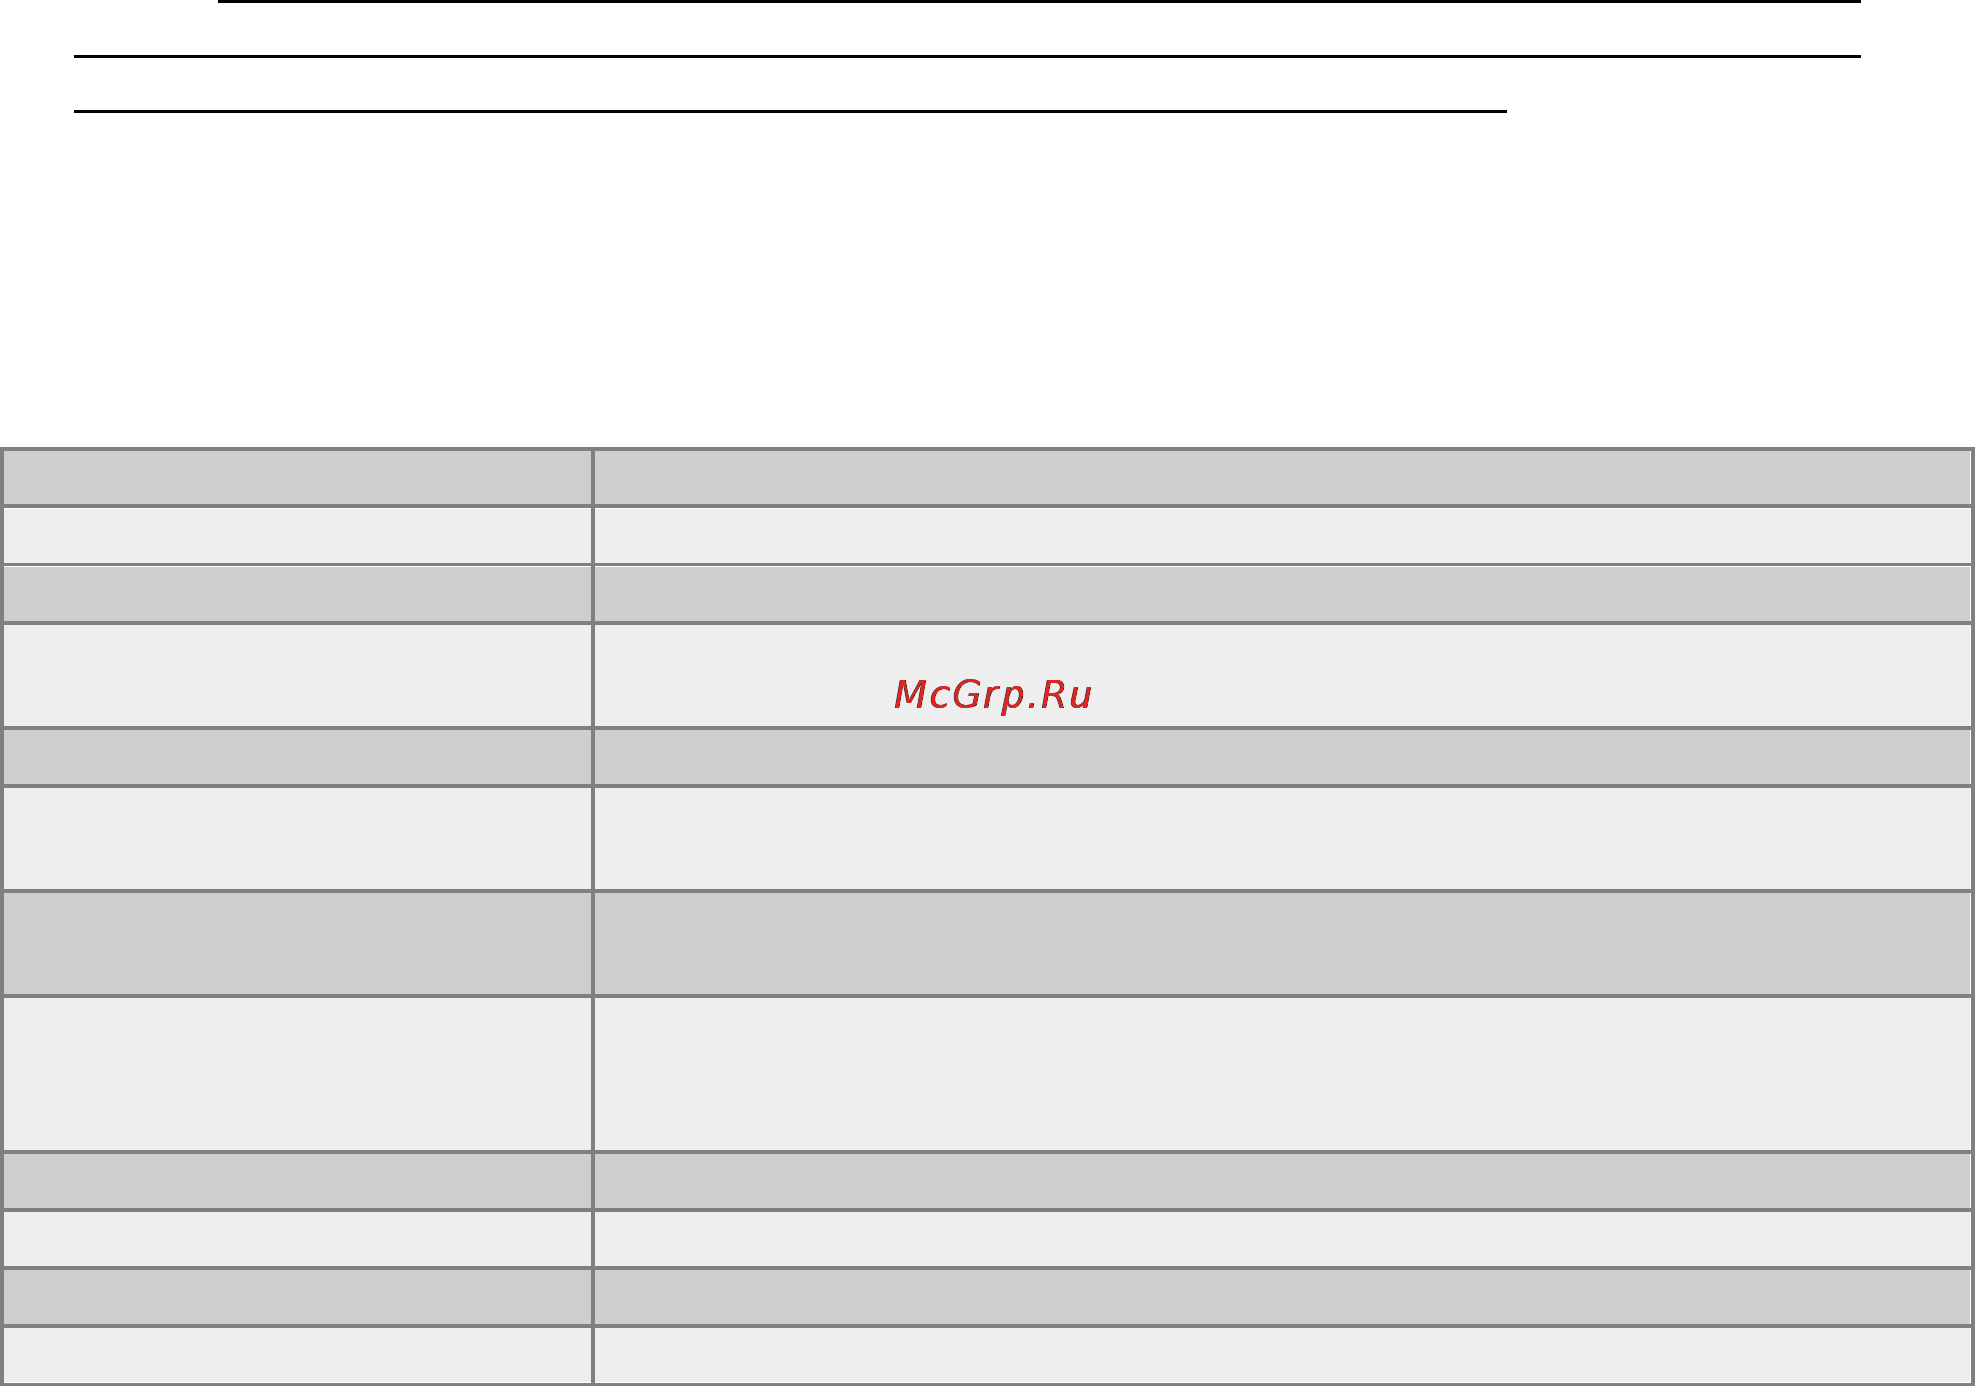Click the third table row's right cell
This screenshot has height=1386, width=1975.
pos(1283,594)
